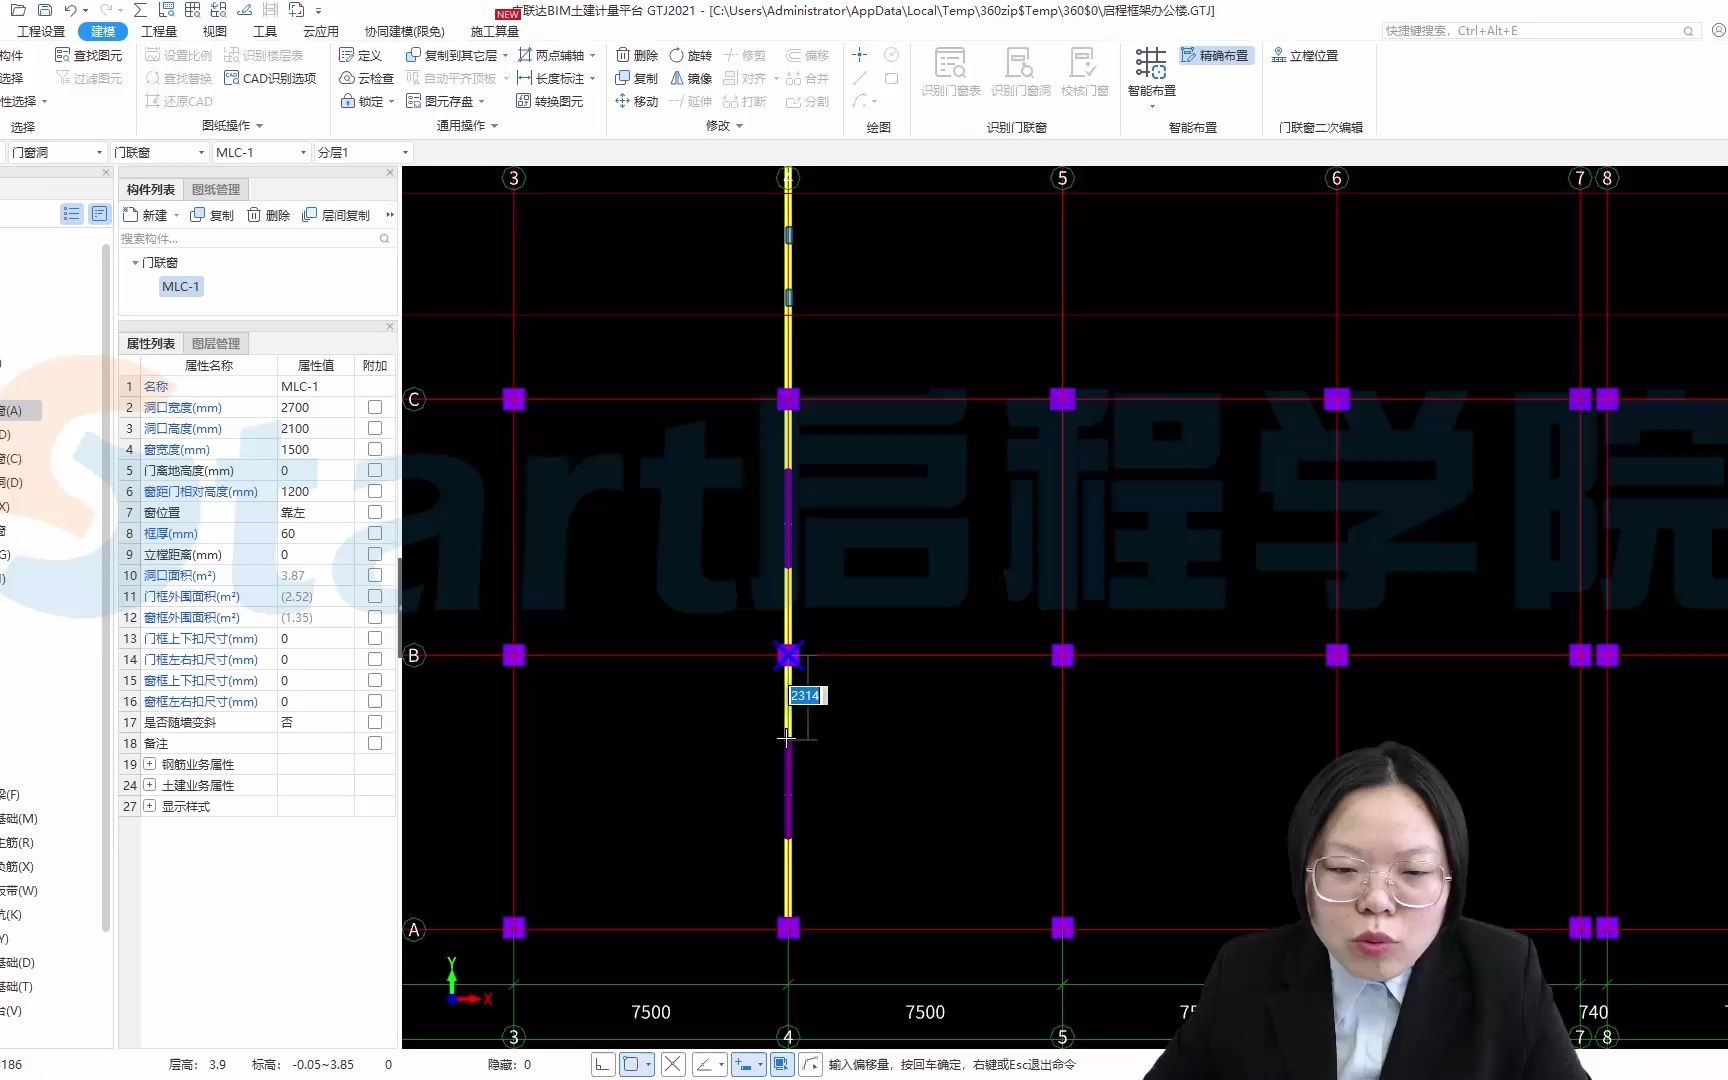Open the MLC-1 component dropdown
The image size is (1728, 1080).
coord(303,152)
